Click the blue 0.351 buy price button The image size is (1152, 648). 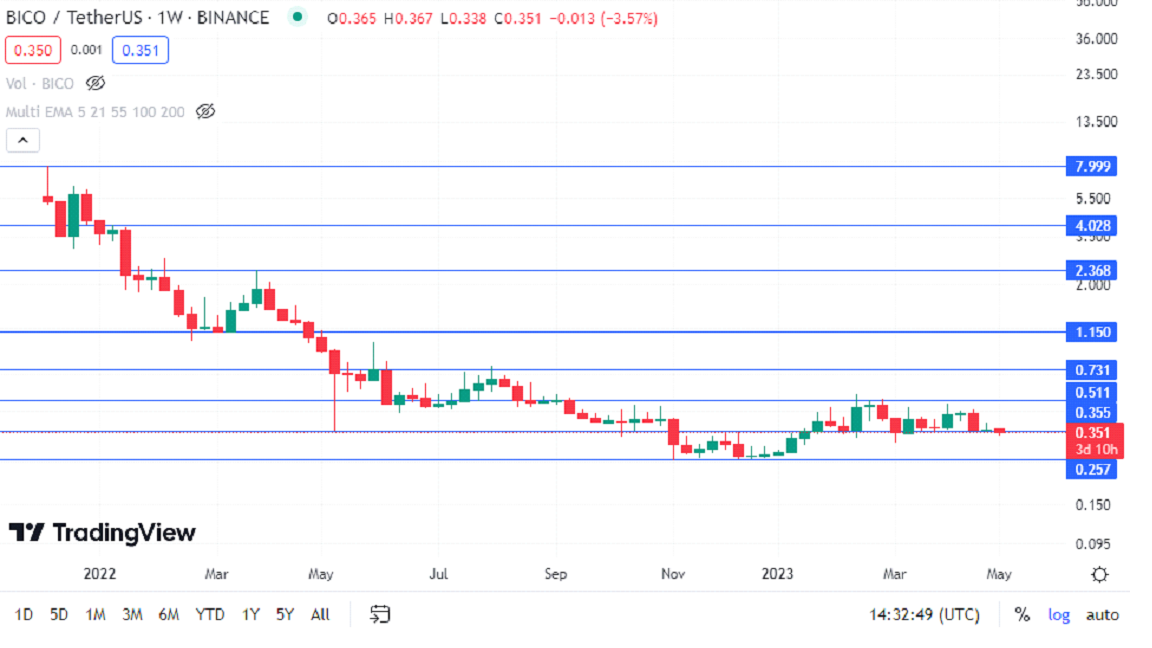(140, 51)
